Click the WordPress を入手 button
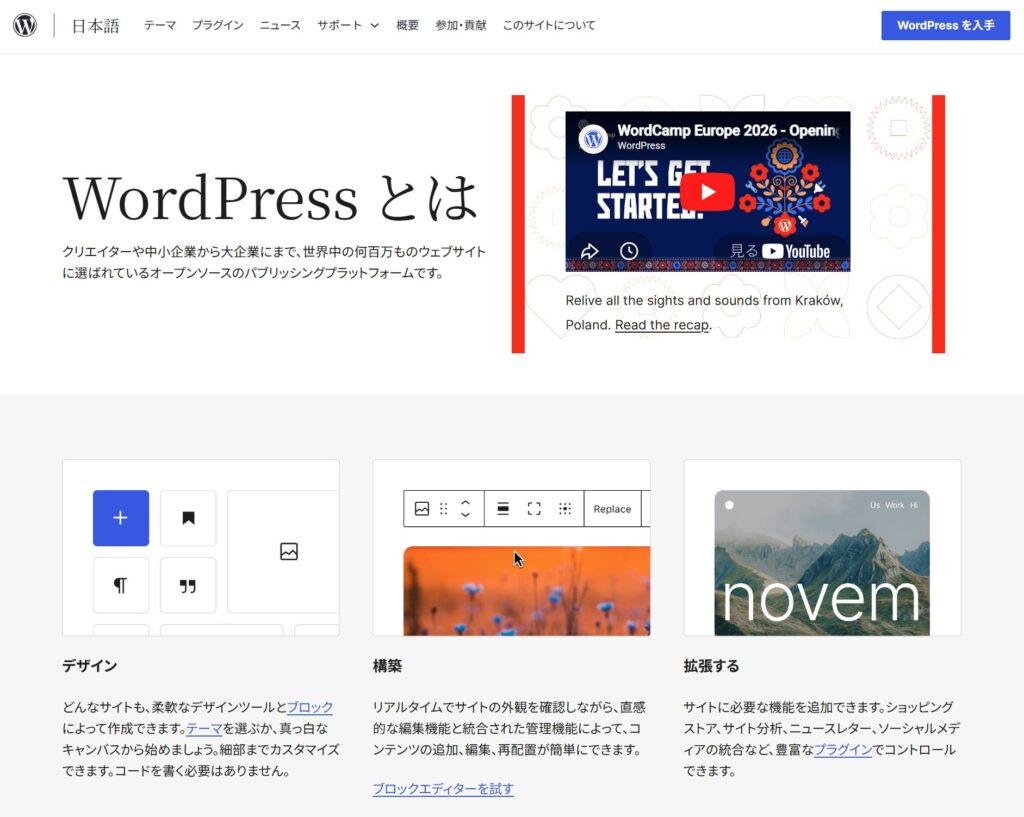1024x817 pixels. 946,25
